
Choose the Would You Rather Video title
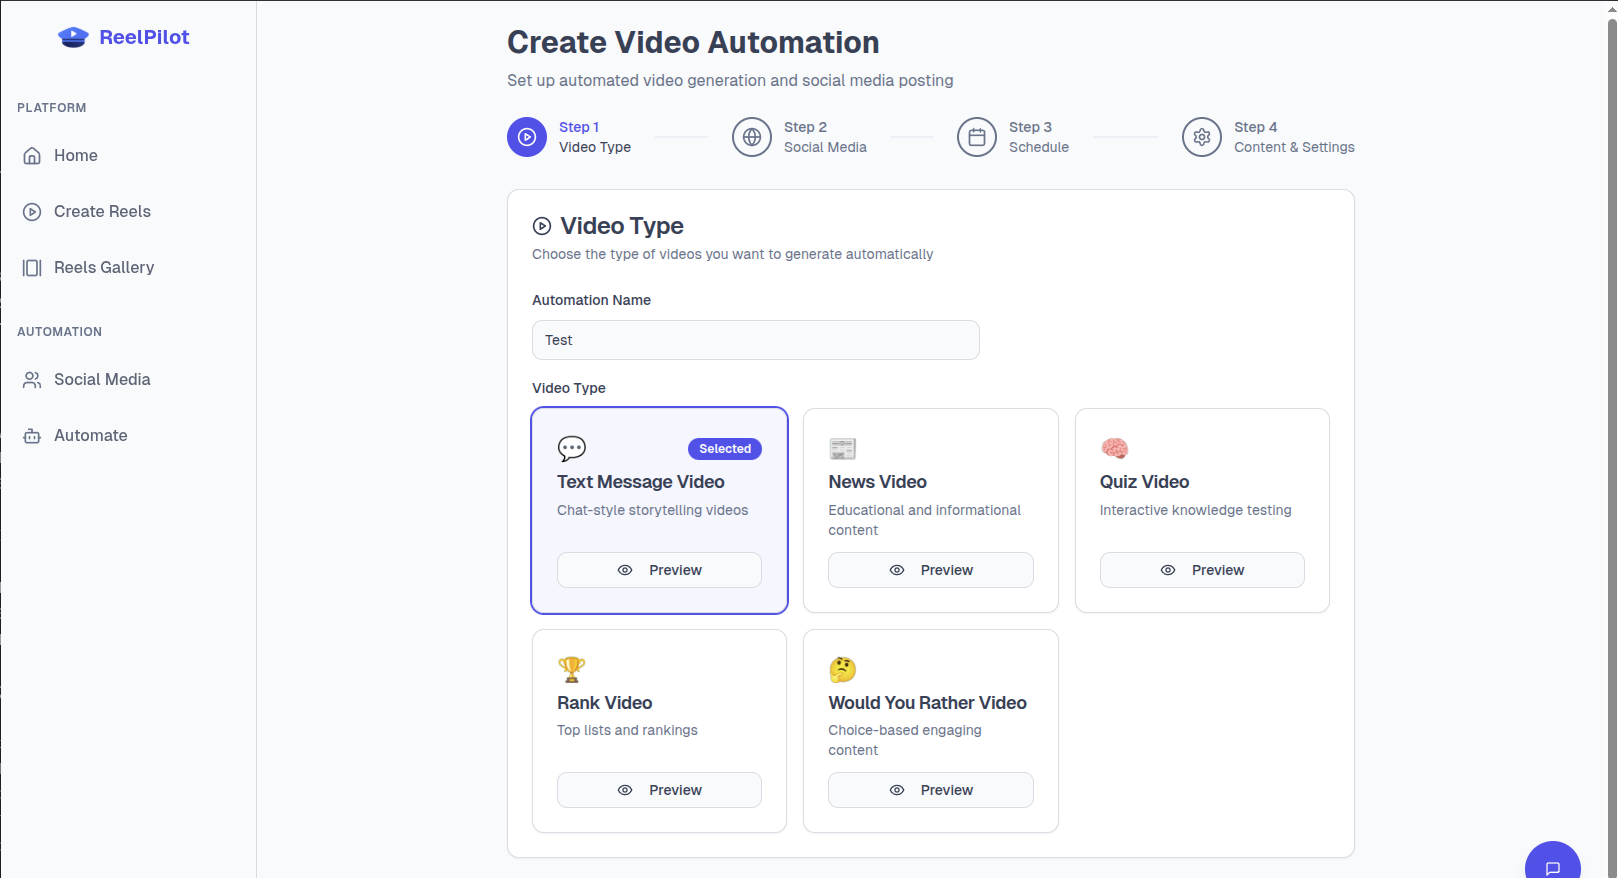927,703
